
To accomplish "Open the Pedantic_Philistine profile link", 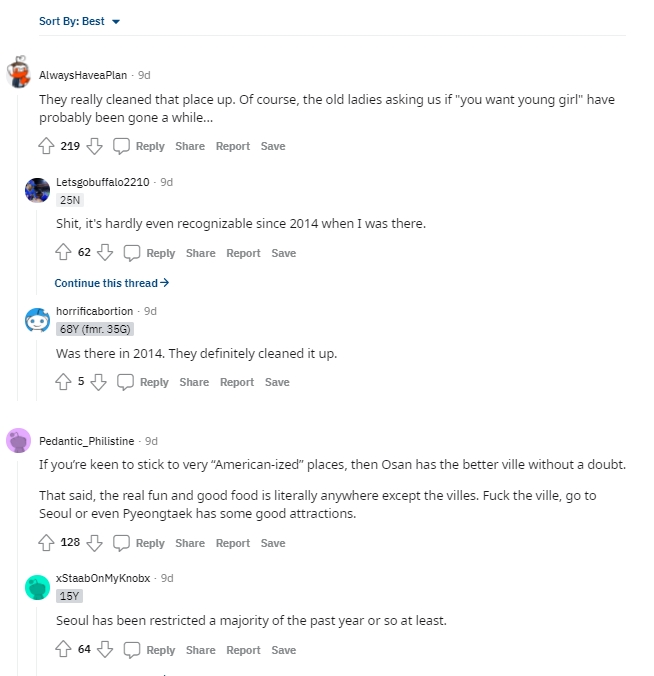I will click(87, 441).
